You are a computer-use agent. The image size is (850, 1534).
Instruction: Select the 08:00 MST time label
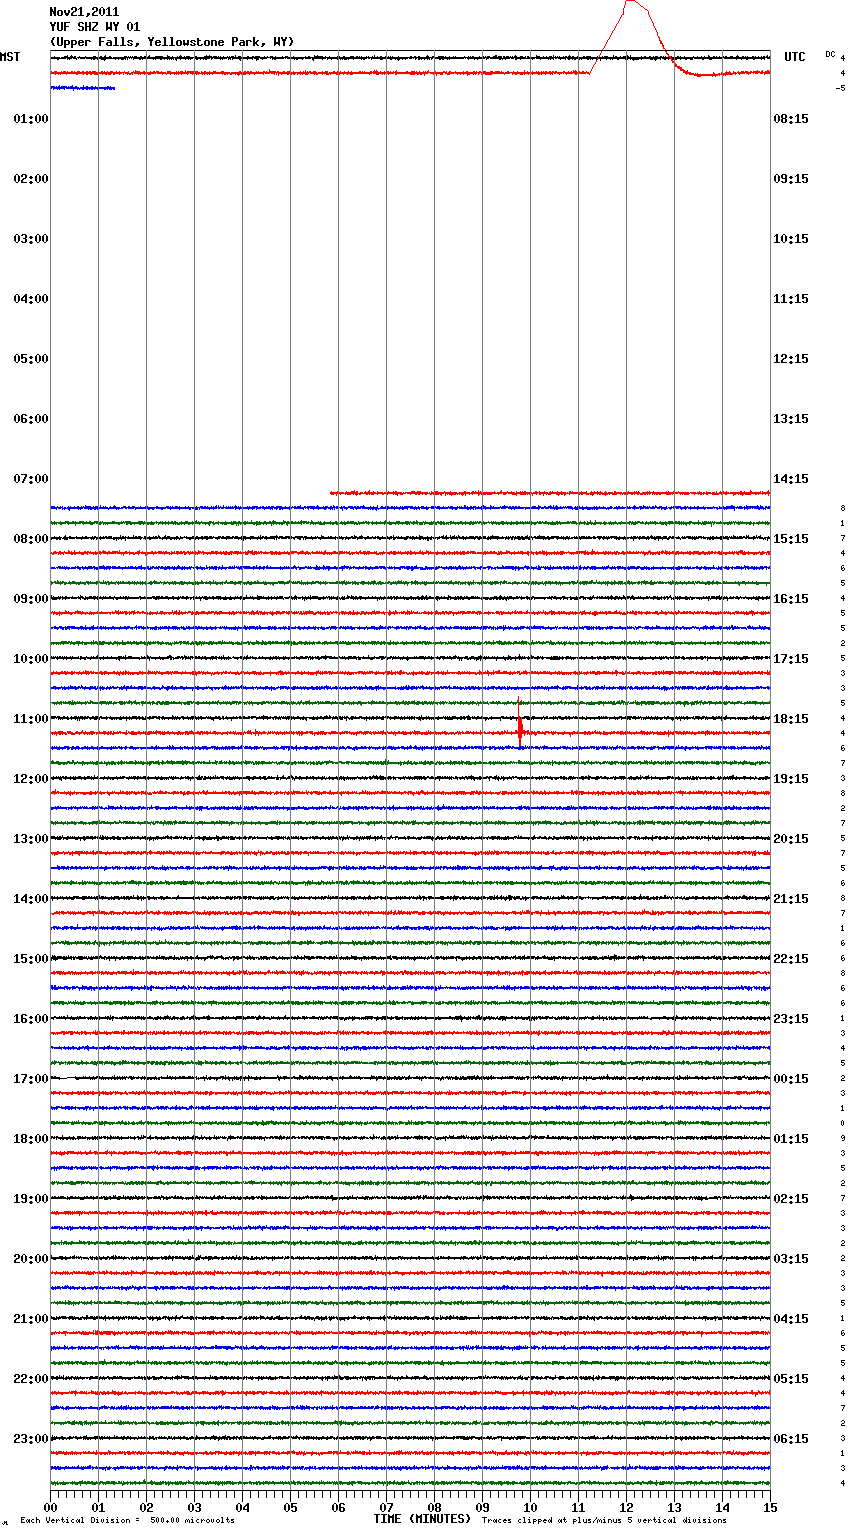(31, 539)
